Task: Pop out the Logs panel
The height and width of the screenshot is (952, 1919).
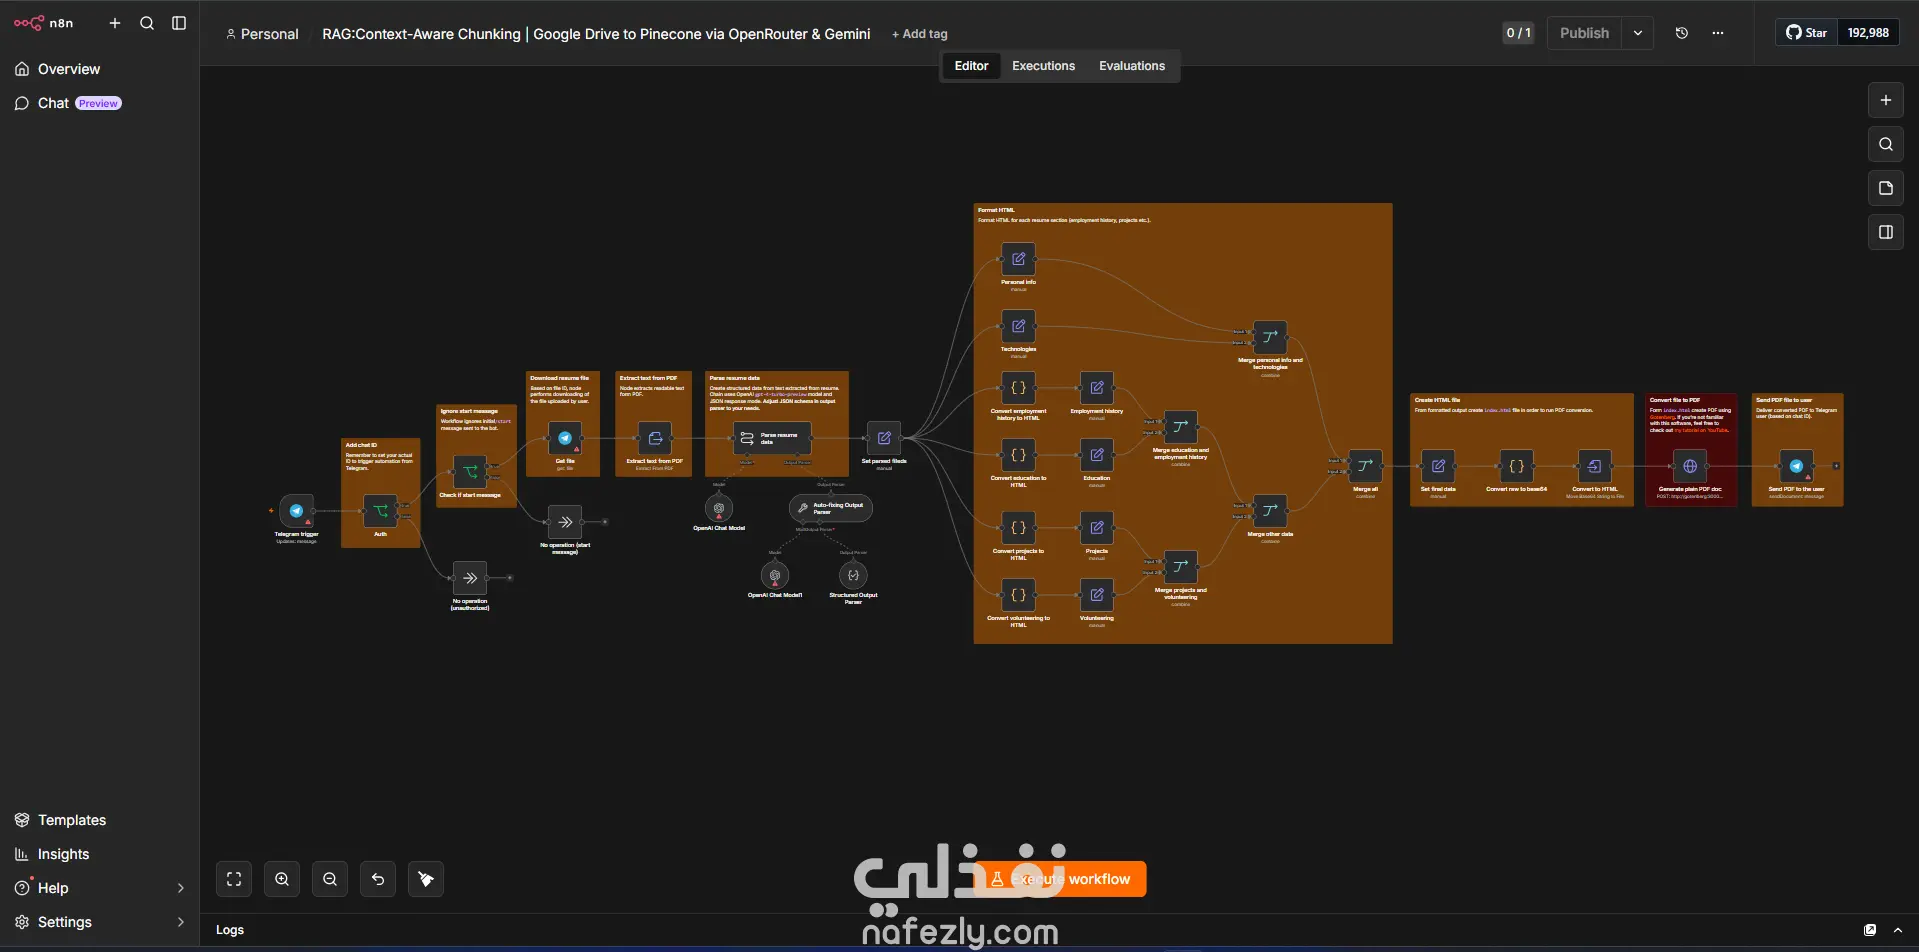Action: tap(1870, 930)
